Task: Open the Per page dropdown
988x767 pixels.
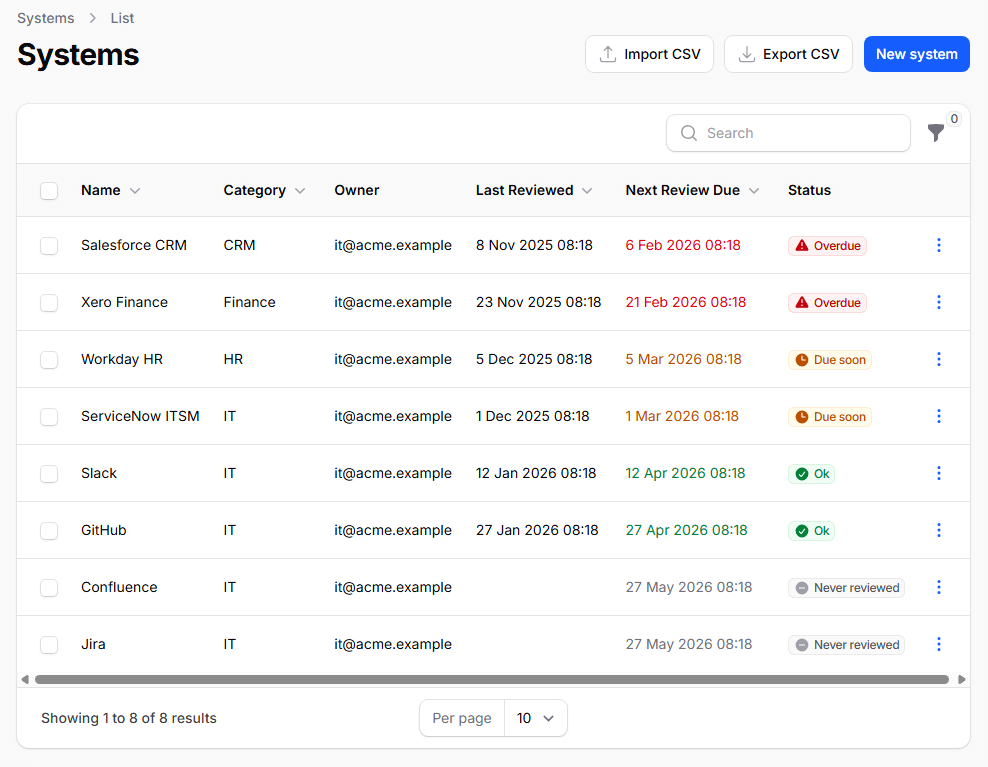Action: point(536,718)
